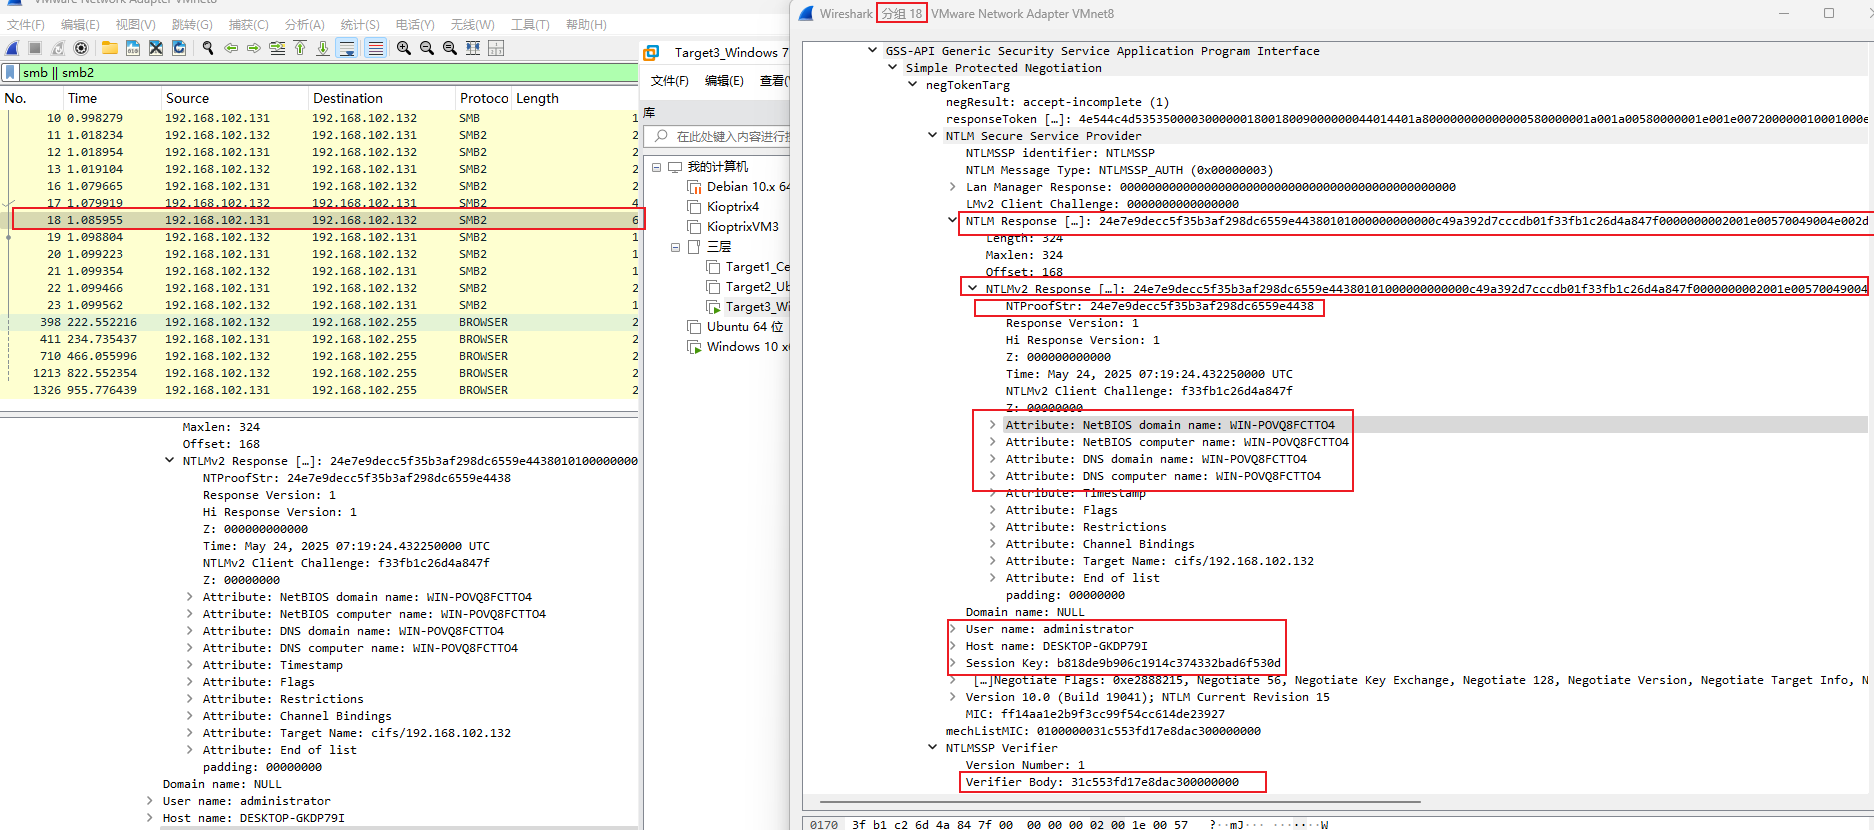1874x830 pixels.
Task: Open the 统计(S) menu
Action: pyautogui.click(x=360, y=24)
